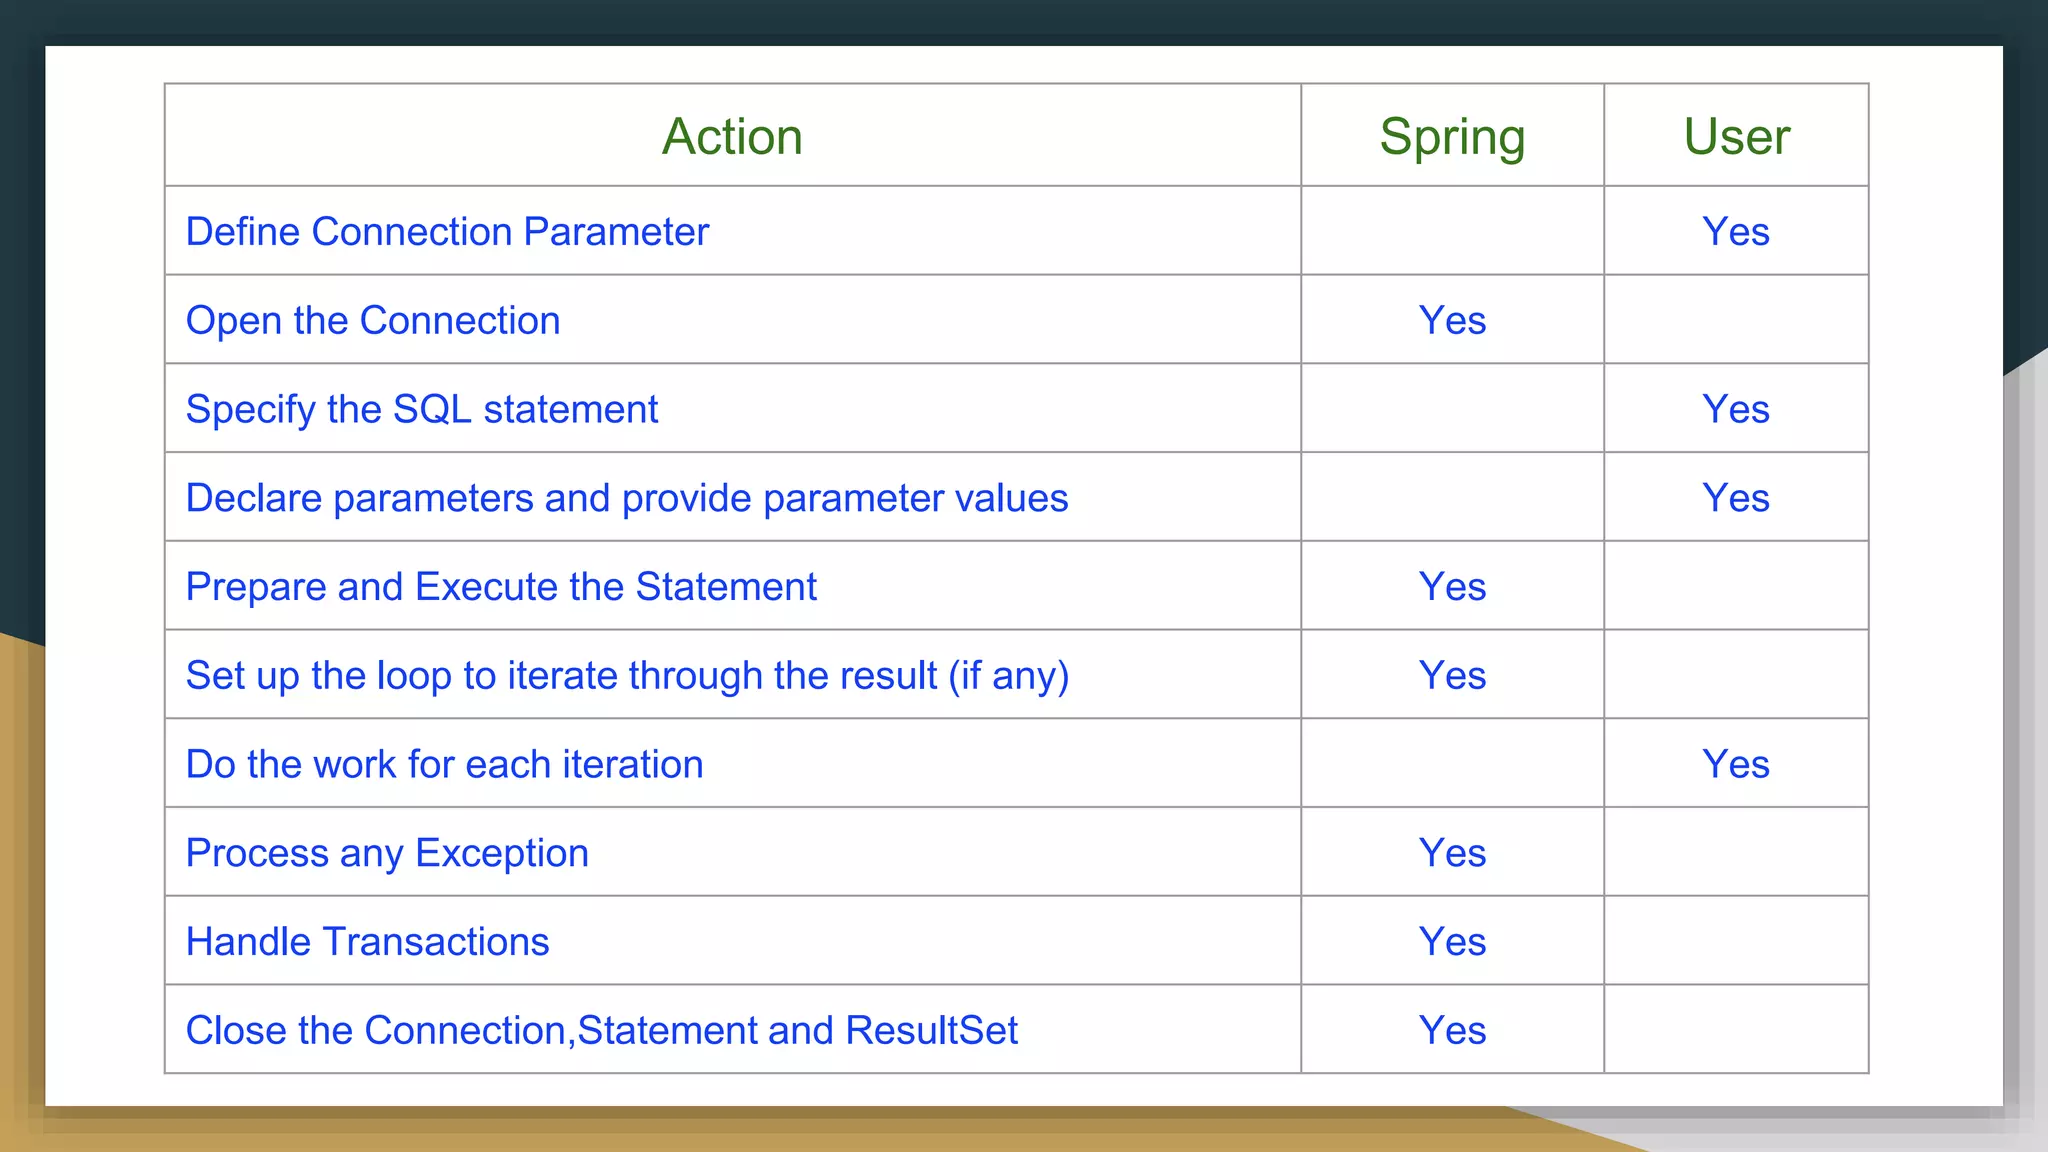Click the Handle Transactions text
The image size is (2048, 1152).
click(367, 942)
